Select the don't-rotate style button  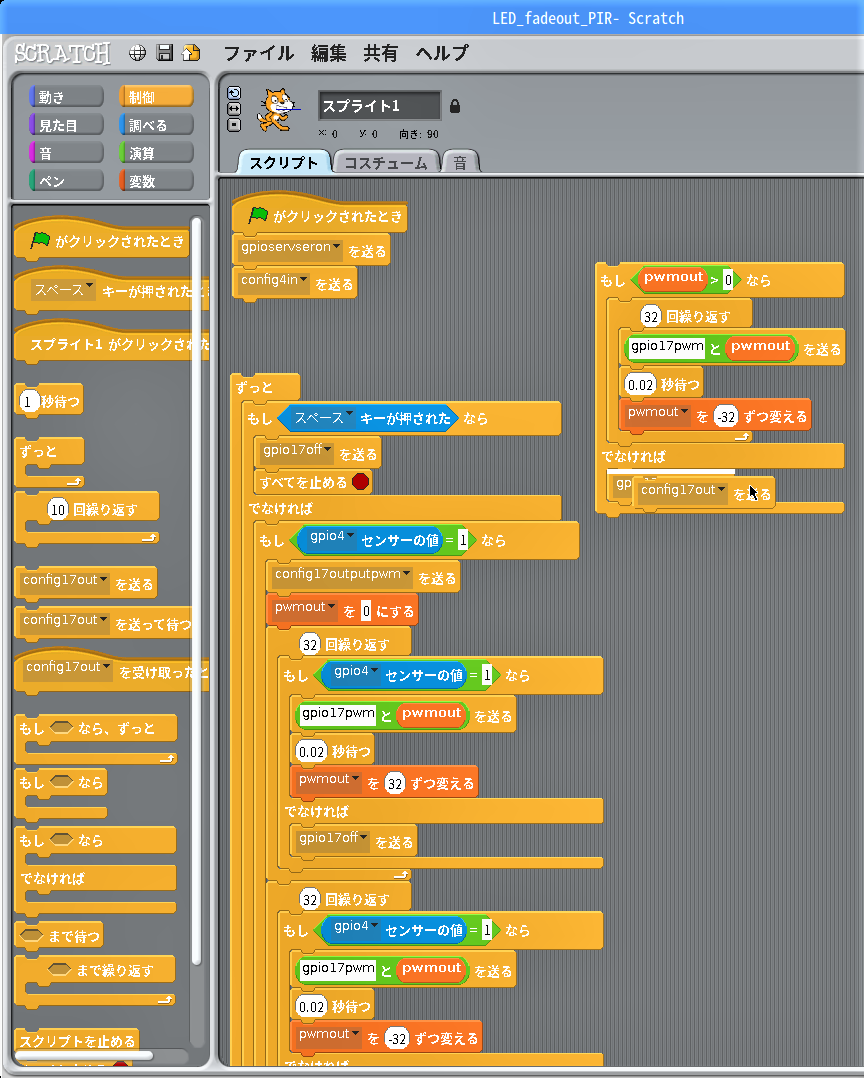pos(234,125)
